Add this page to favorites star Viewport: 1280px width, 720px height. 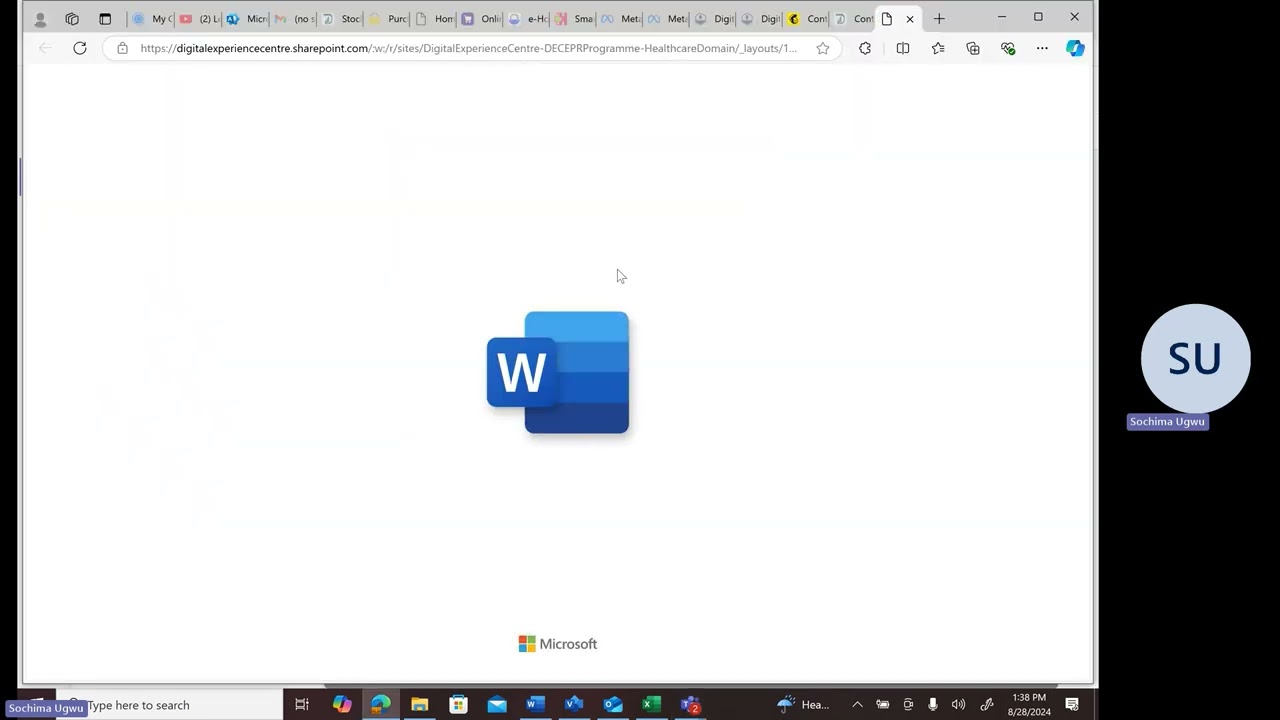click(x=823, y=48)
